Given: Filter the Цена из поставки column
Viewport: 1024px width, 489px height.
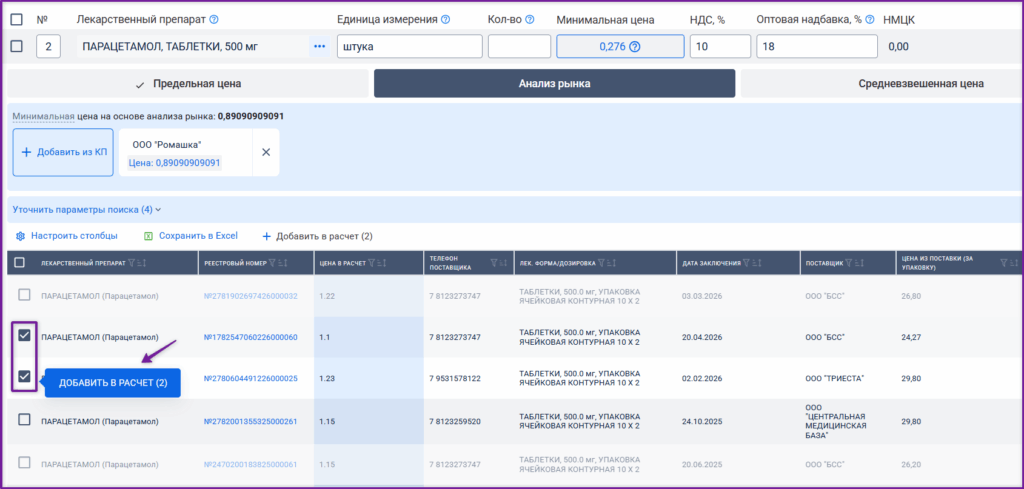Looking at the screenshot, I should 1003,262.
